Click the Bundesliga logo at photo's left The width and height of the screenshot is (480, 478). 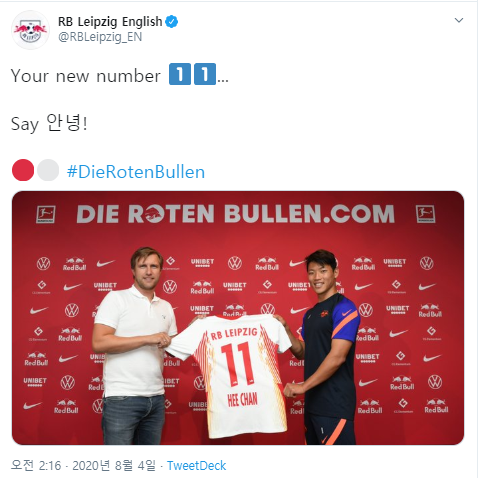point(46,215)
